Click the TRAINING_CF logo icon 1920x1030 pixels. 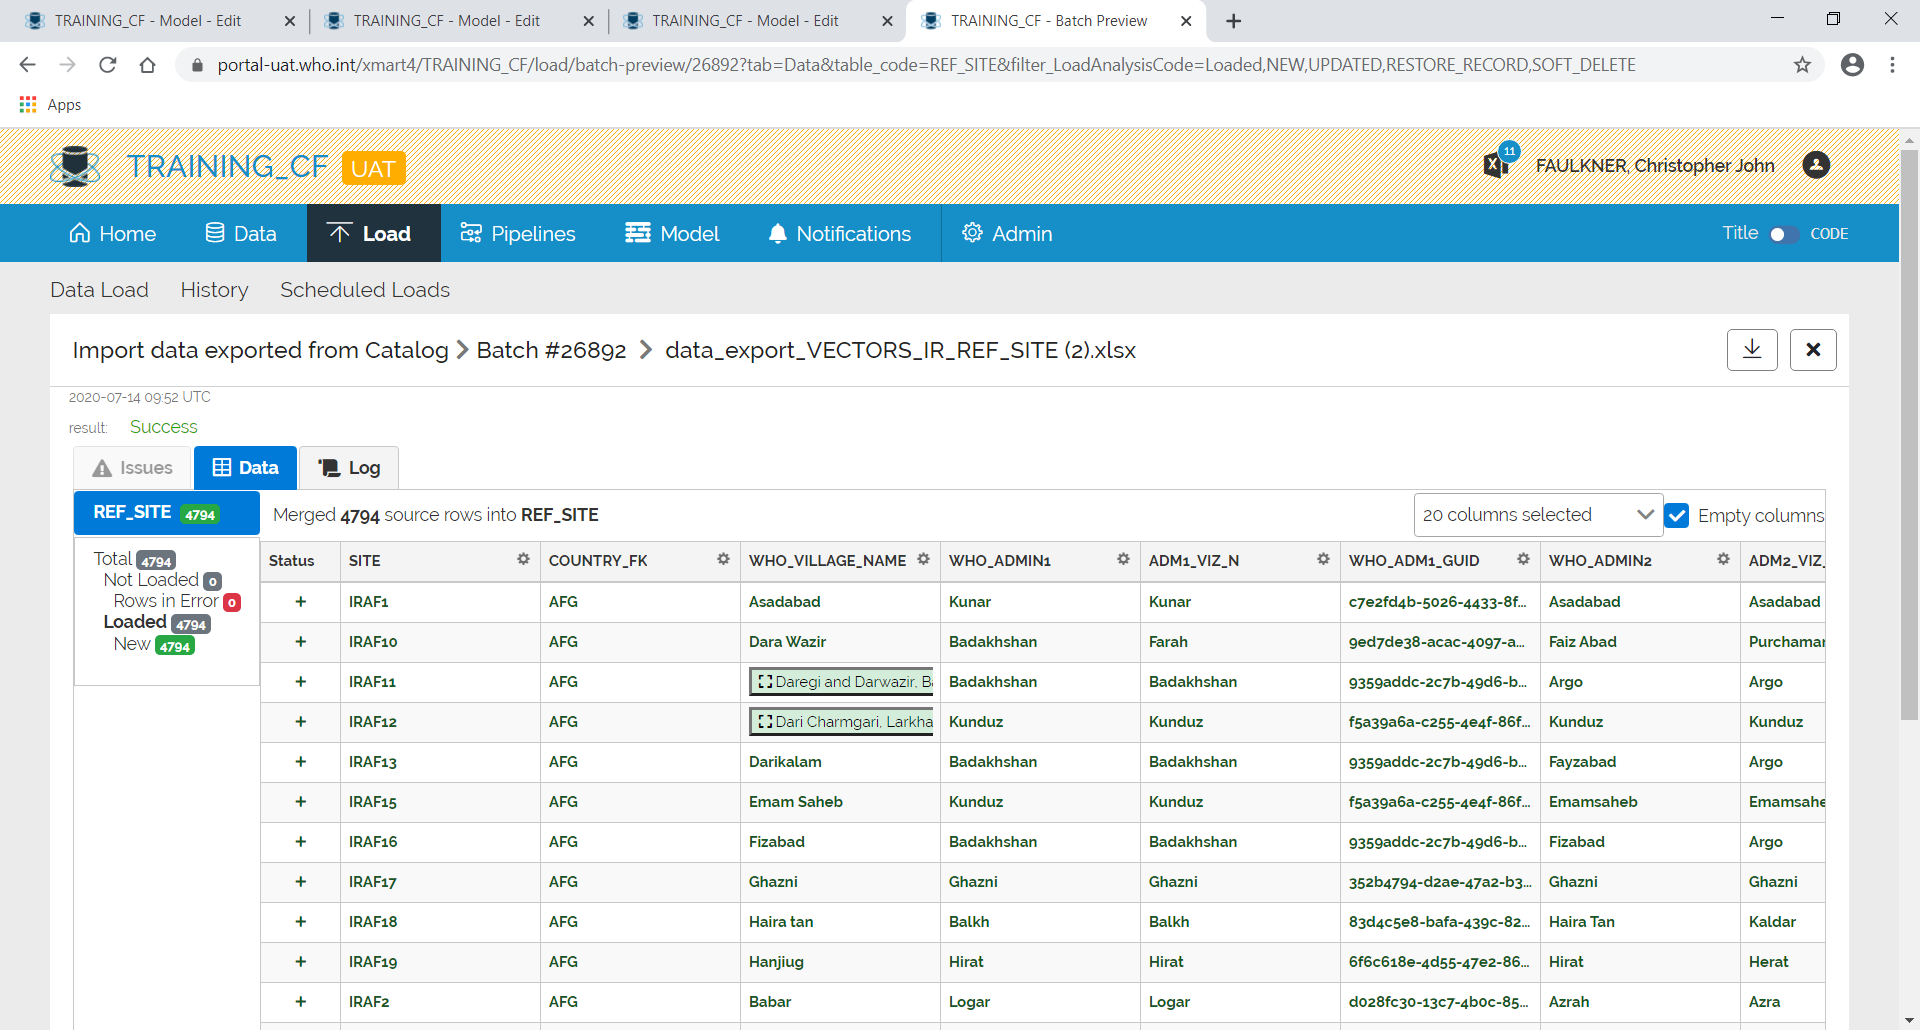pyautogui.click(x=75, y=167)
